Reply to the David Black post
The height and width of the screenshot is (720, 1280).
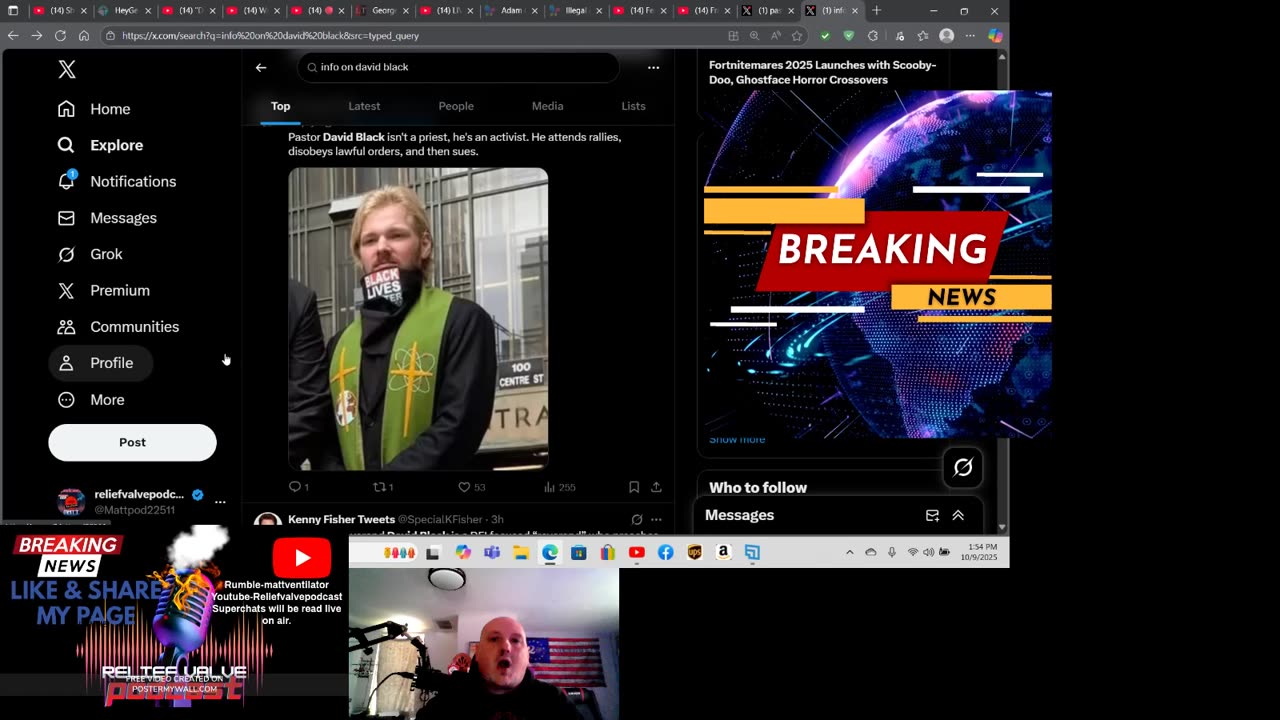pos(298,487)
